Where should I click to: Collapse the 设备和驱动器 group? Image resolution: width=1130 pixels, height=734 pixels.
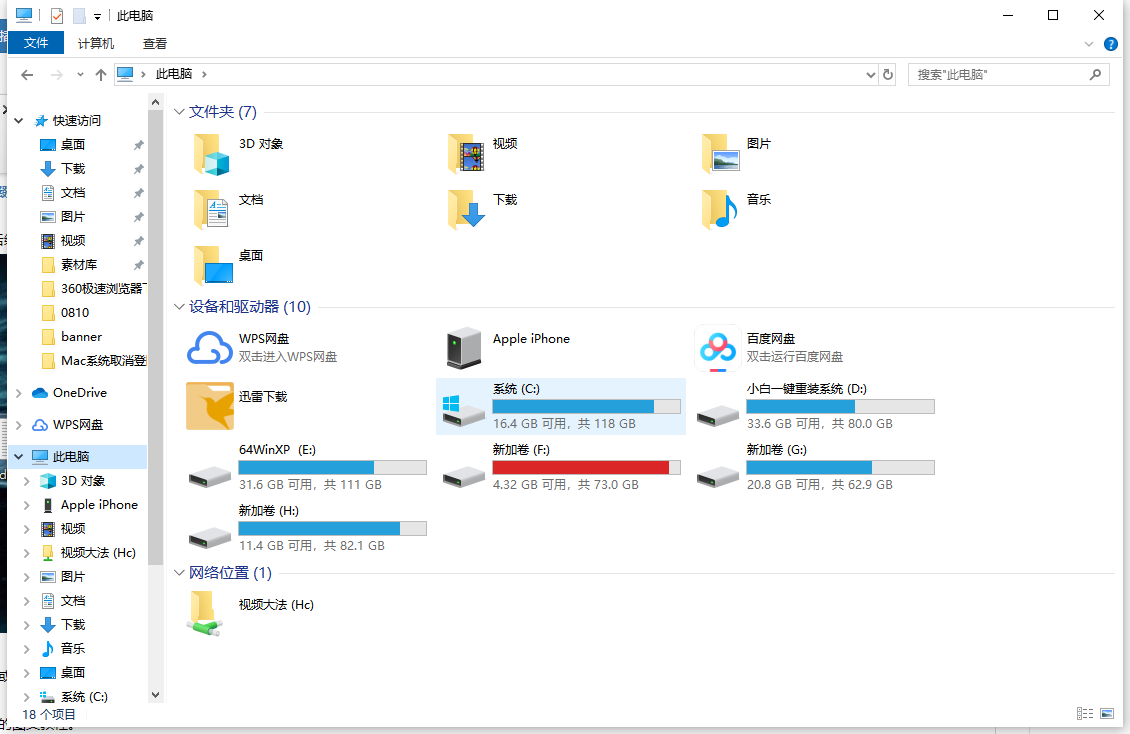(x=179, y=307)
